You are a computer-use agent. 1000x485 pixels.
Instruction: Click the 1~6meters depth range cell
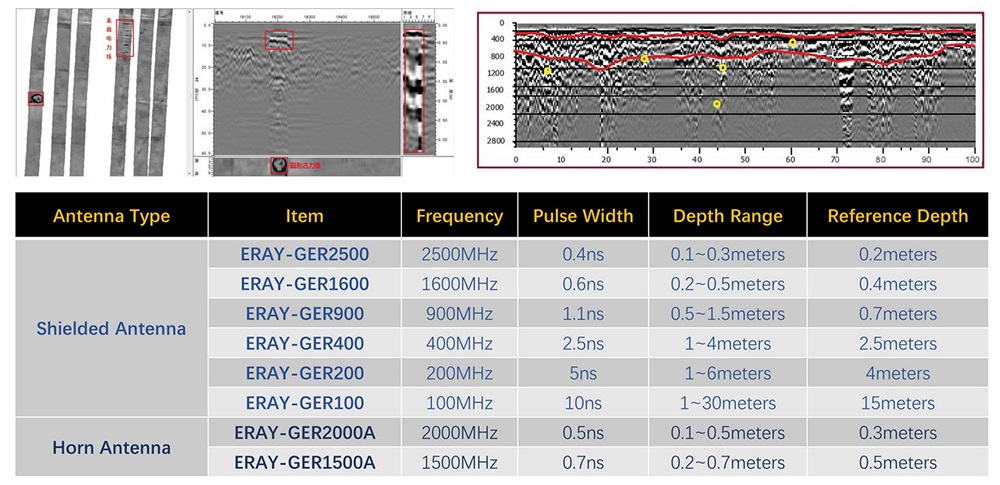[728, 373]
